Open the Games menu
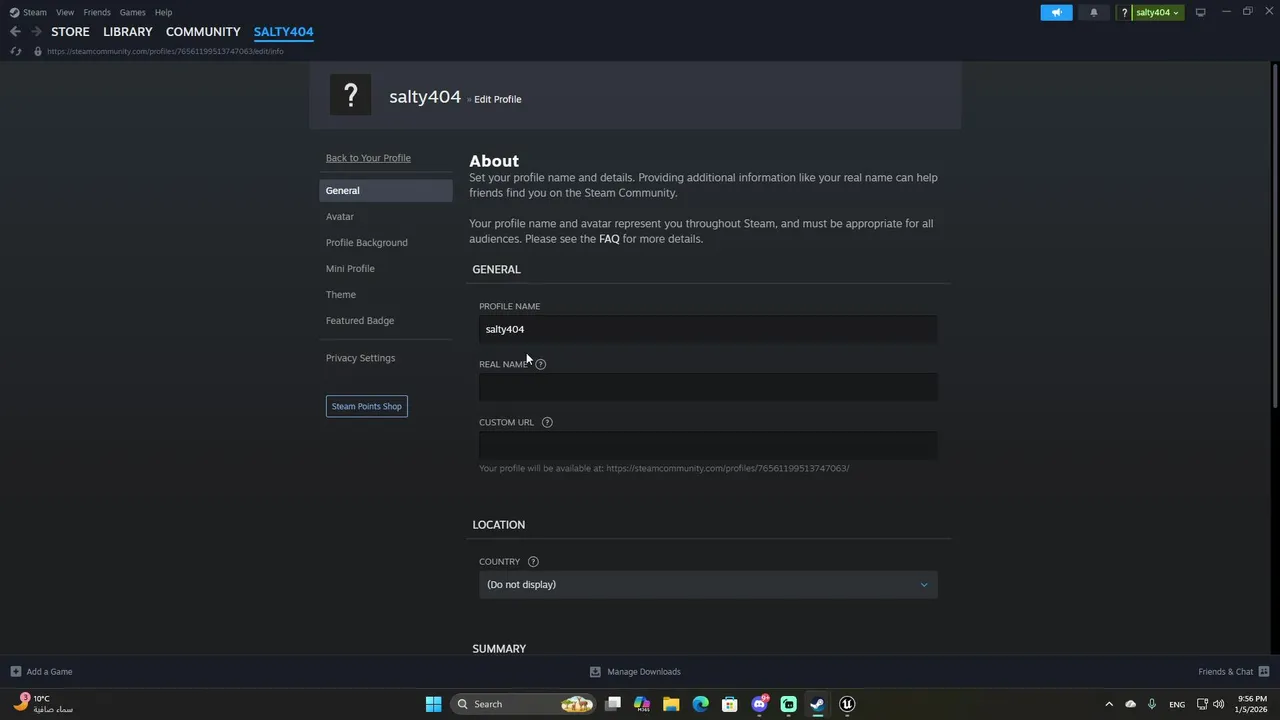The image size is (1280, 720). 132,12
